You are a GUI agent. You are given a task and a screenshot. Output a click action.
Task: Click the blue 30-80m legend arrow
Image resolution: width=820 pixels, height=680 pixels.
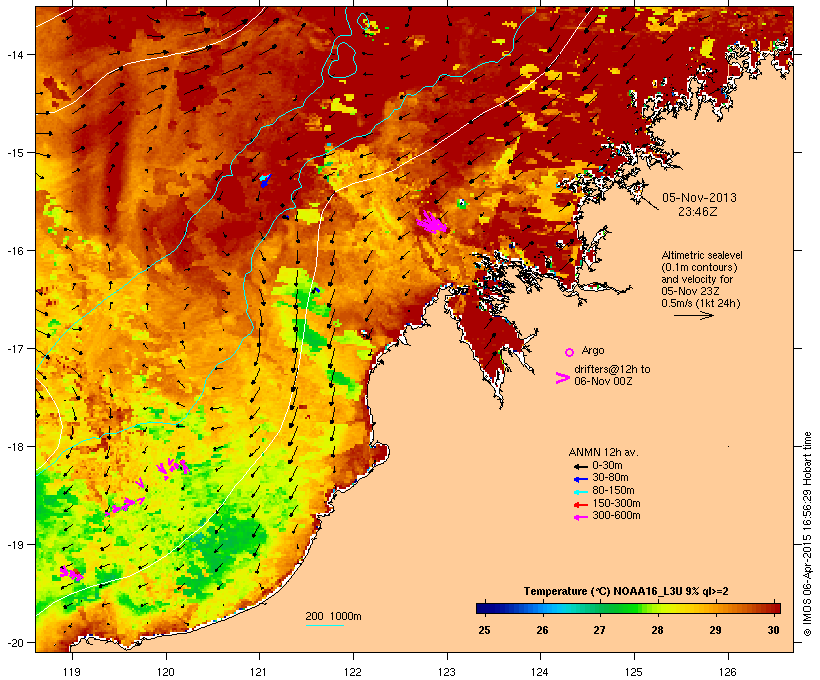pos(580,479)
